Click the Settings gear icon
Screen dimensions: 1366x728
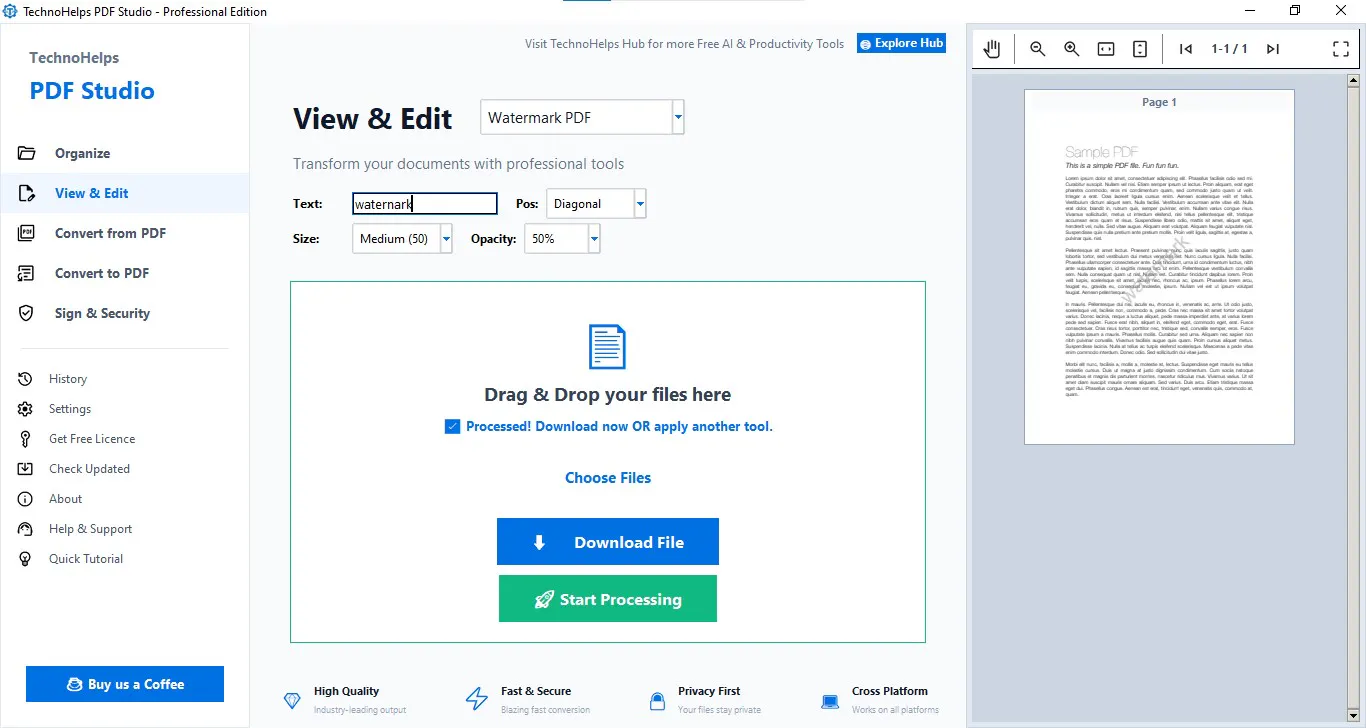26,409
